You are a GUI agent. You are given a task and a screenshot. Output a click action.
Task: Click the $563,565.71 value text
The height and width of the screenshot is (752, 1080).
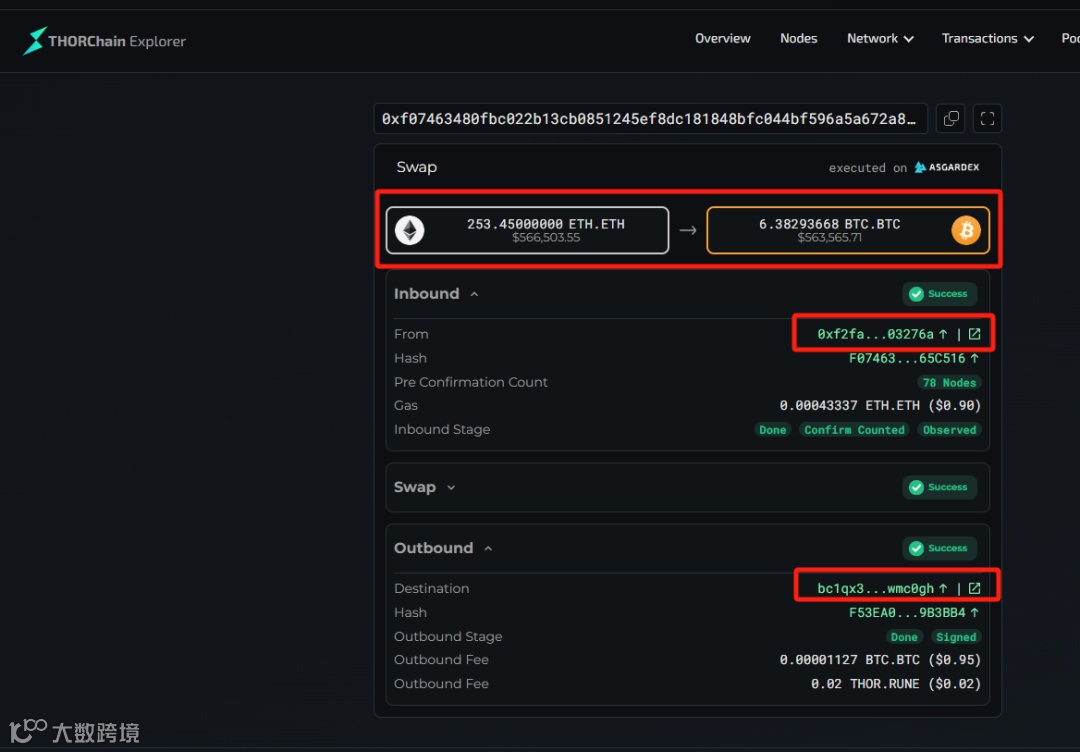click(830, 238)
